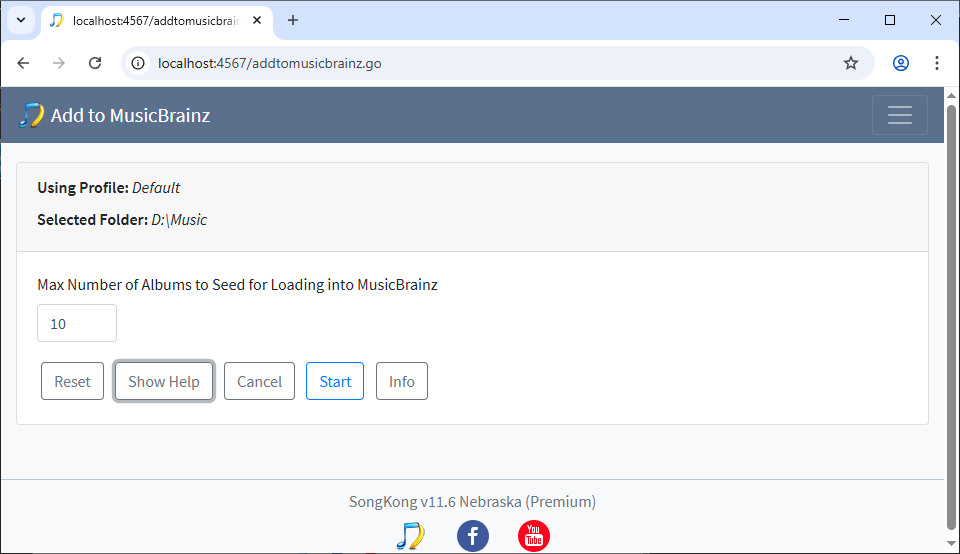Maximize the browser window

[890, 20]
